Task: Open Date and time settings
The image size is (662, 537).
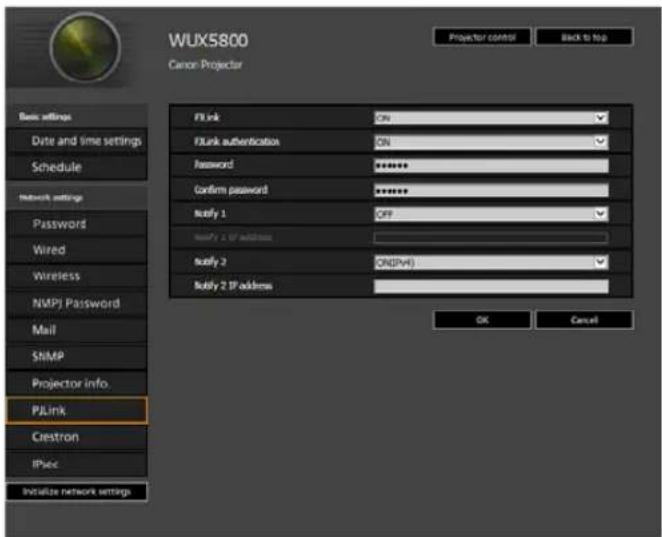Action: tap(77, 141)
